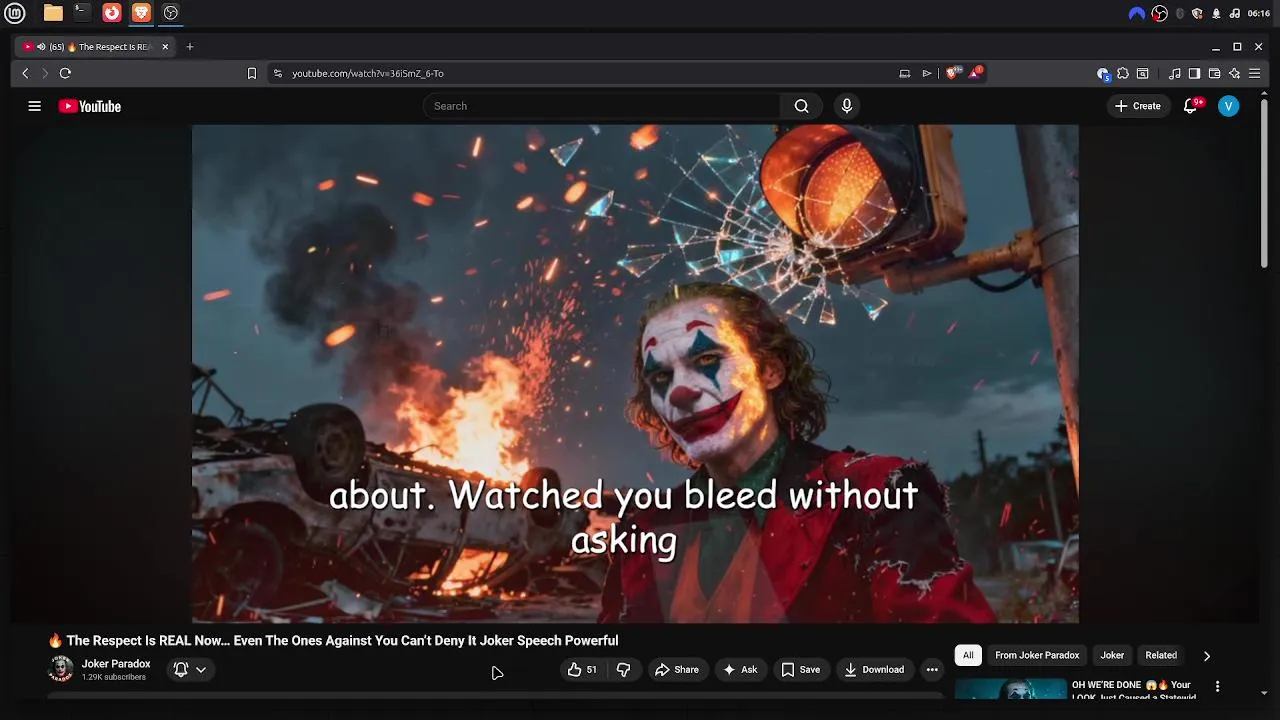This screenshot has height=720, width=1280.
Task: Mute the tab using its speaker icon
Action: point(42,47)
